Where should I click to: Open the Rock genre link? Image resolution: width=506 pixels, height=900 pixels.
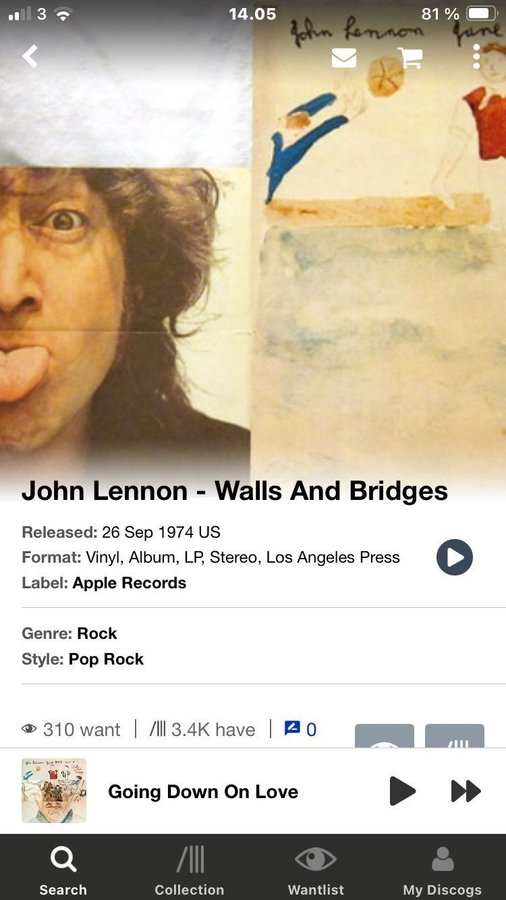click(x=97, y=633)
